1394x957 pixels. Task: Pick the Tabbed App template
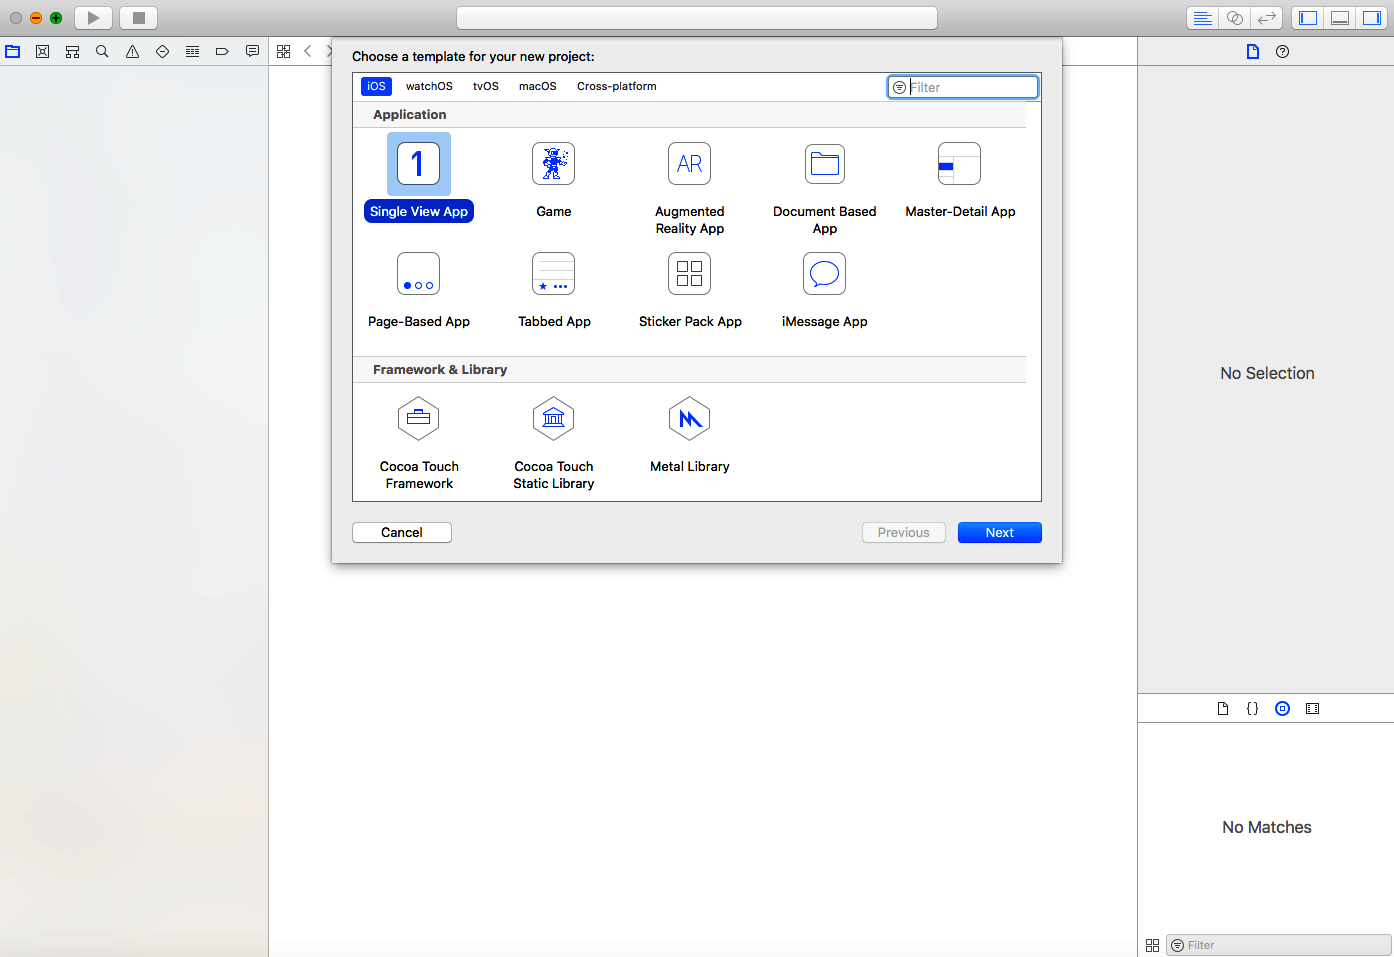pyautogui.click(x=554, y=290)
